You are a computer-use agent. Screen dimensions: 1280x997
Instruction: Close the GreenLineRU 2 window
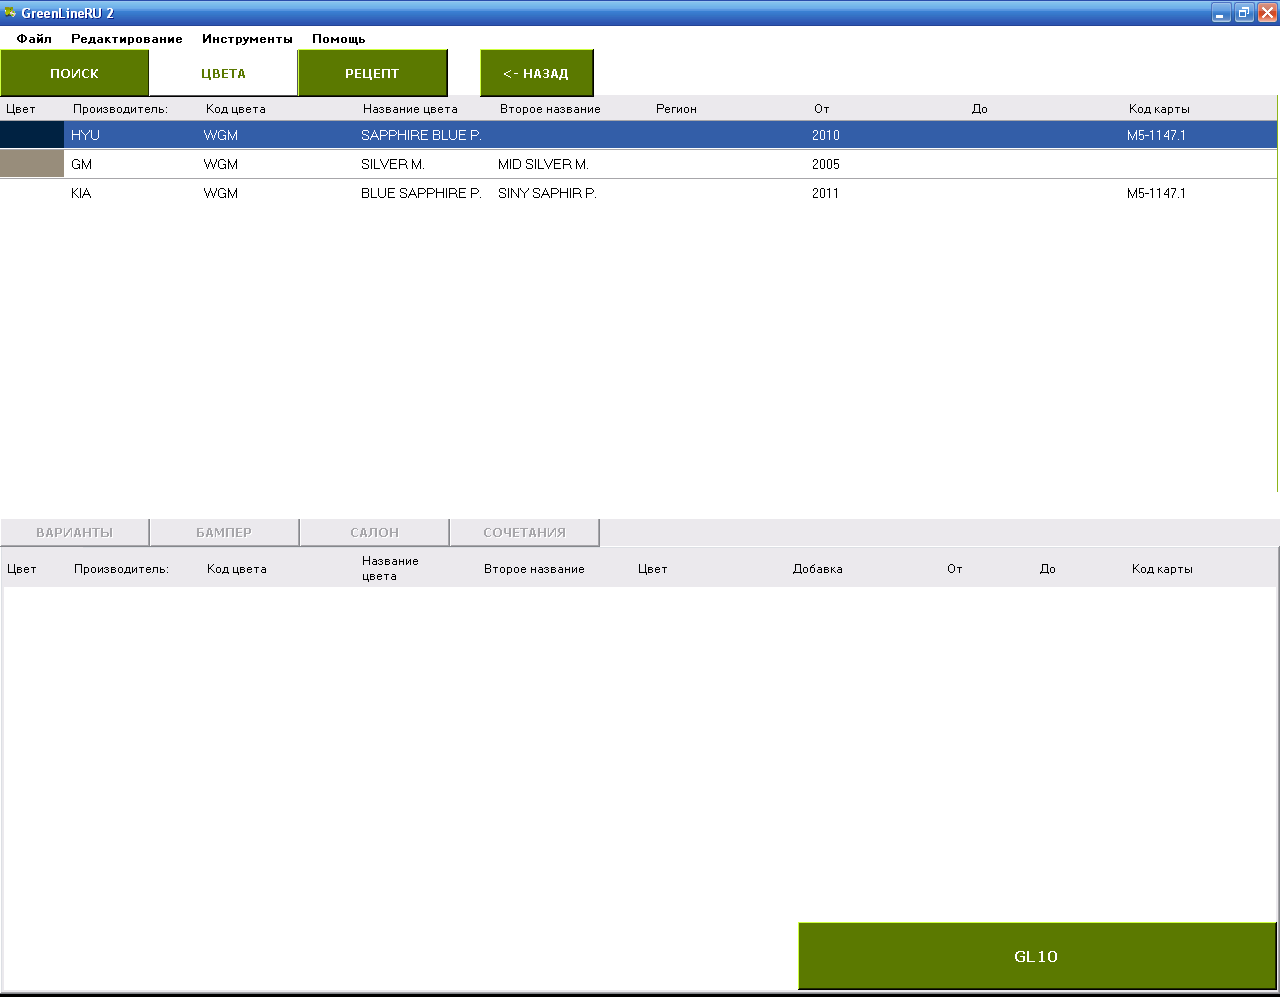click(x=1267, y=13)
